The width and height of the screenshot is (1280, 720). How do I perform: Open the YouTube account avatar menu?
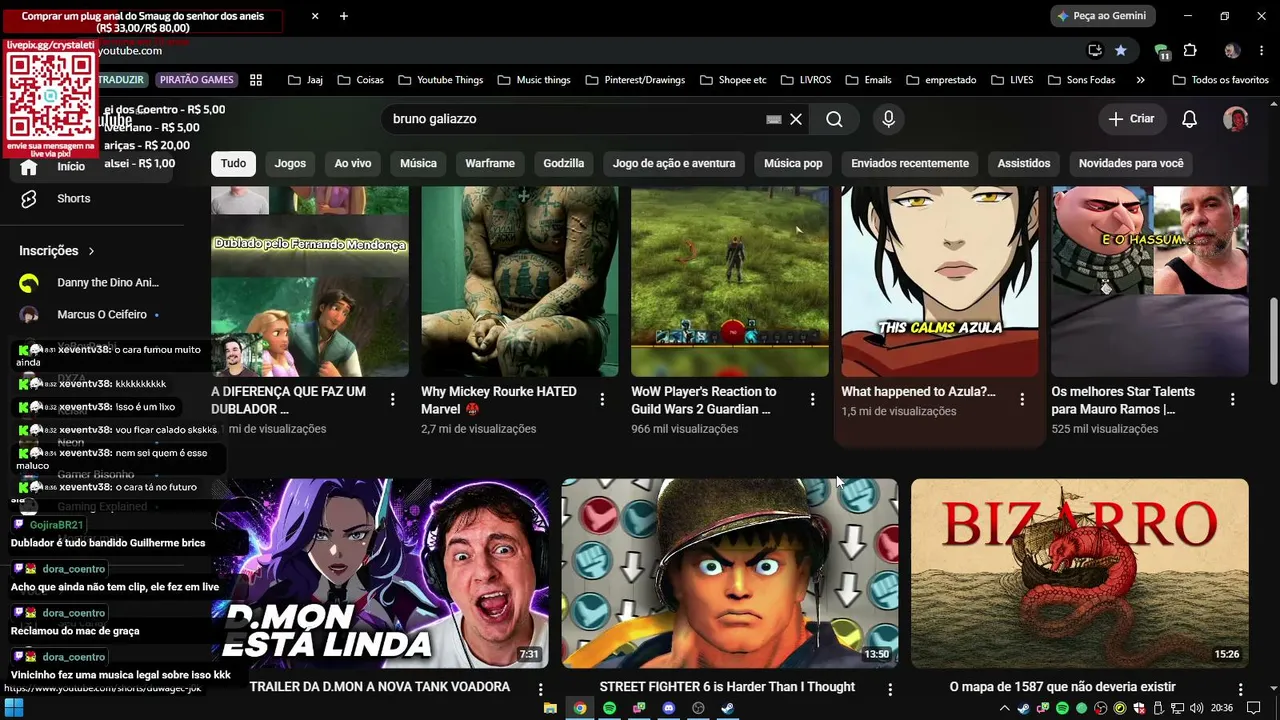tap(1236, 119)
